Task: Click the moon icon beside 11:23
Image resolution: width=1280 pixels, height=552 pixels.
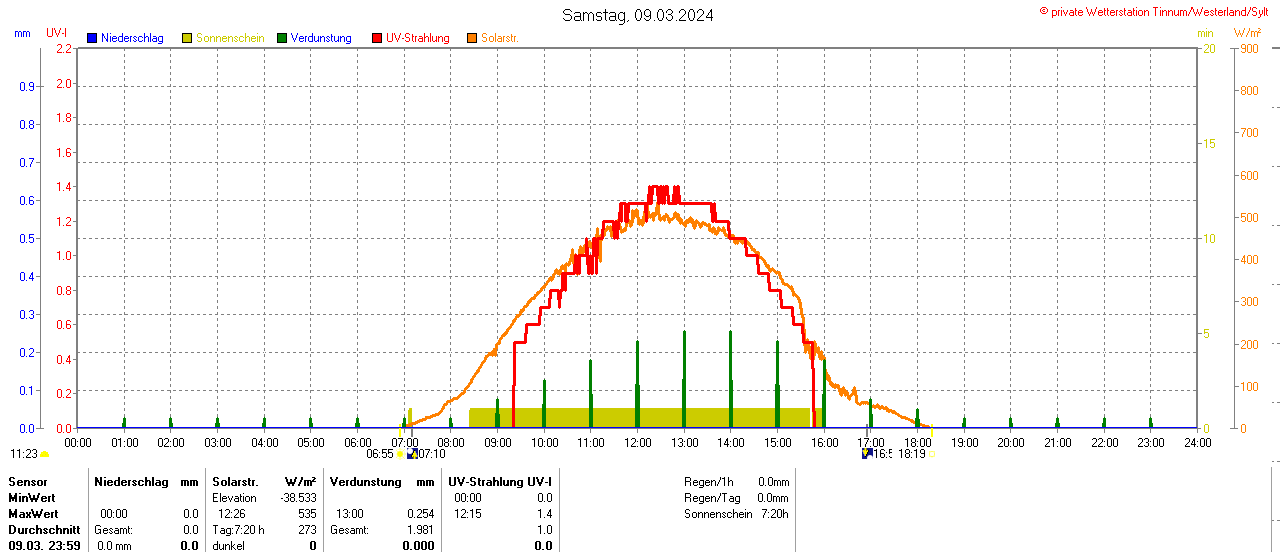Action: [44, 454]
